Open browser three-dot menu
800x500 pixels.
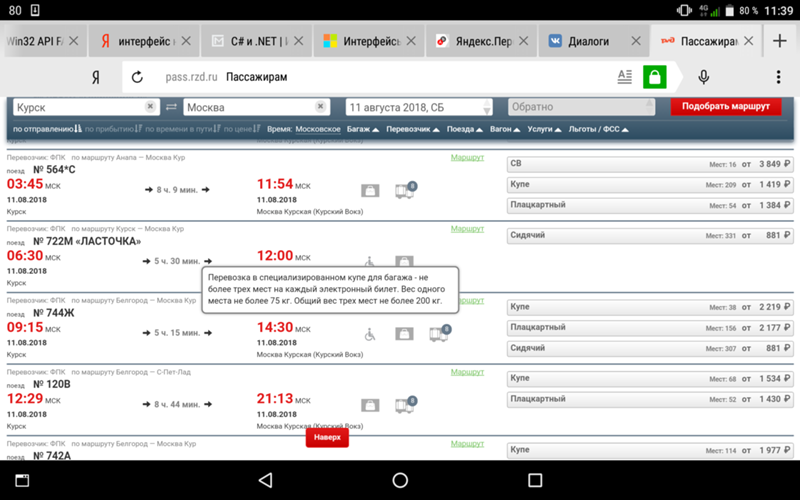(778, 77)
